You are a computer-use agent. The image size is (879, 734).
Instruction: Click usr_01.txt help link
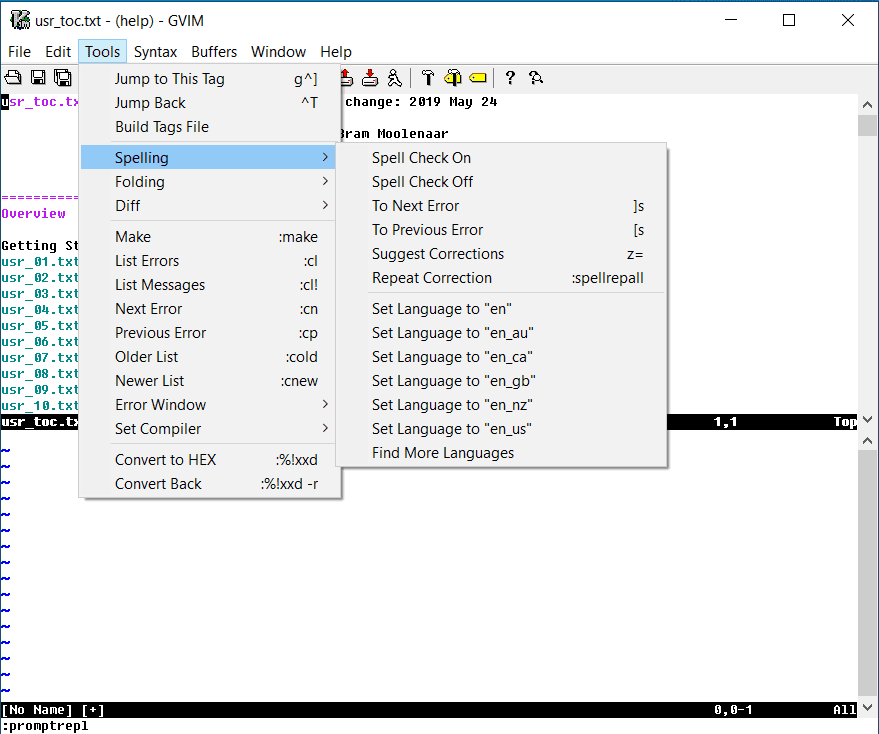pyautogui.click(x=40, y=262)
